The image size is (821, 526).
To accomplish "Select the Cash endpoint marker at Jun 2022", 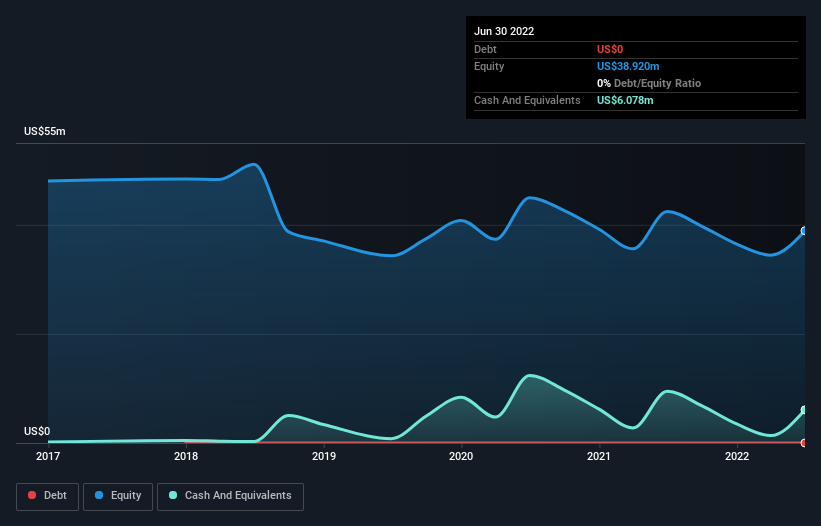I will [804, 410].
